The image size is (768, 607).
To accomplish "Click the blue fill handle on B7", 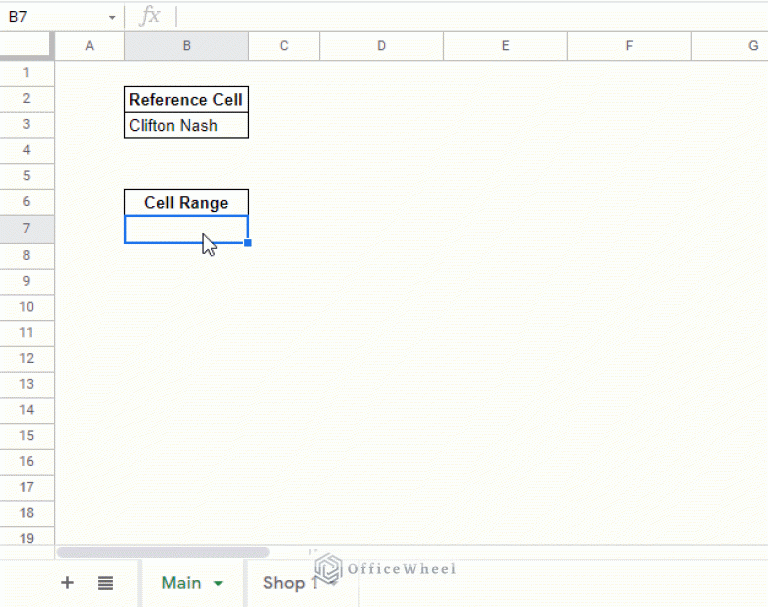I will pyautogui.click(x=247, y=242).
